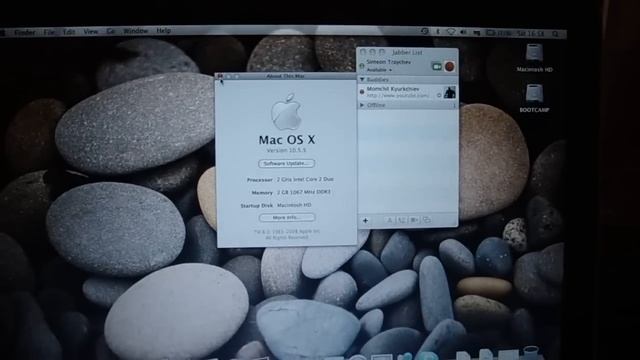The height and width of the screenshot is (360, 640).
Task: Open the View menu
Action: [x=91, y=31]
